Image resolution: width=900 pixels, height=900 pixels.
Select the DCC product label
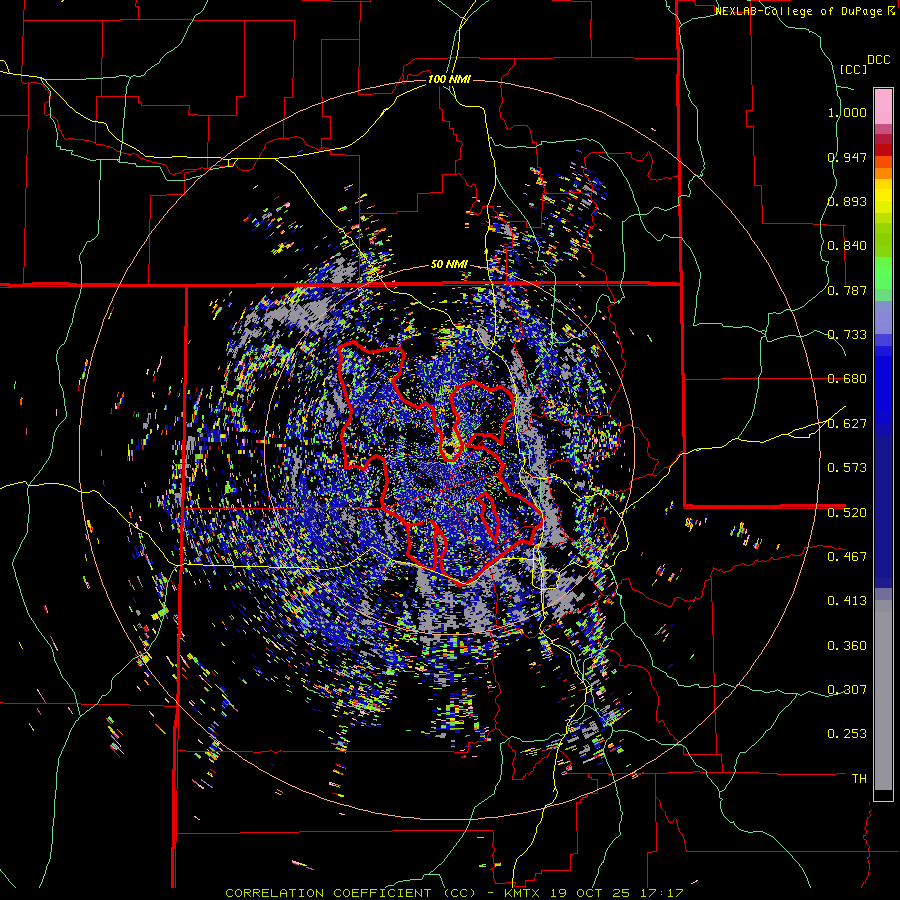pos(878,60)
